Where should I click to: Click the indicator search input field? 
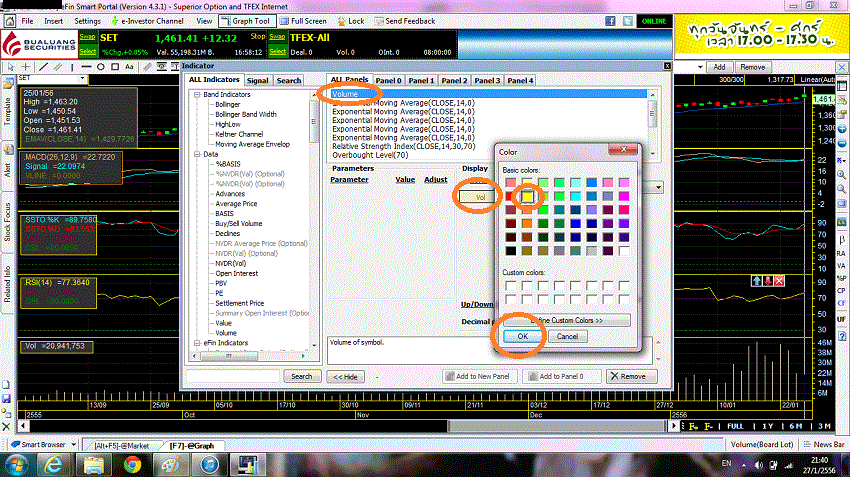[233, 376]
